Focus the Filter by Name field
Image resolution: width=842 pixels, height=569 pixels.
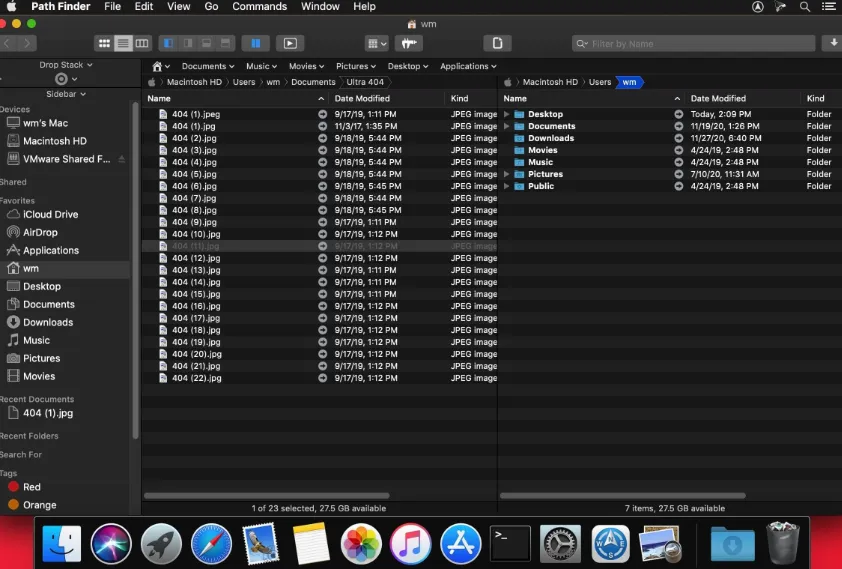tap(693, 44)
